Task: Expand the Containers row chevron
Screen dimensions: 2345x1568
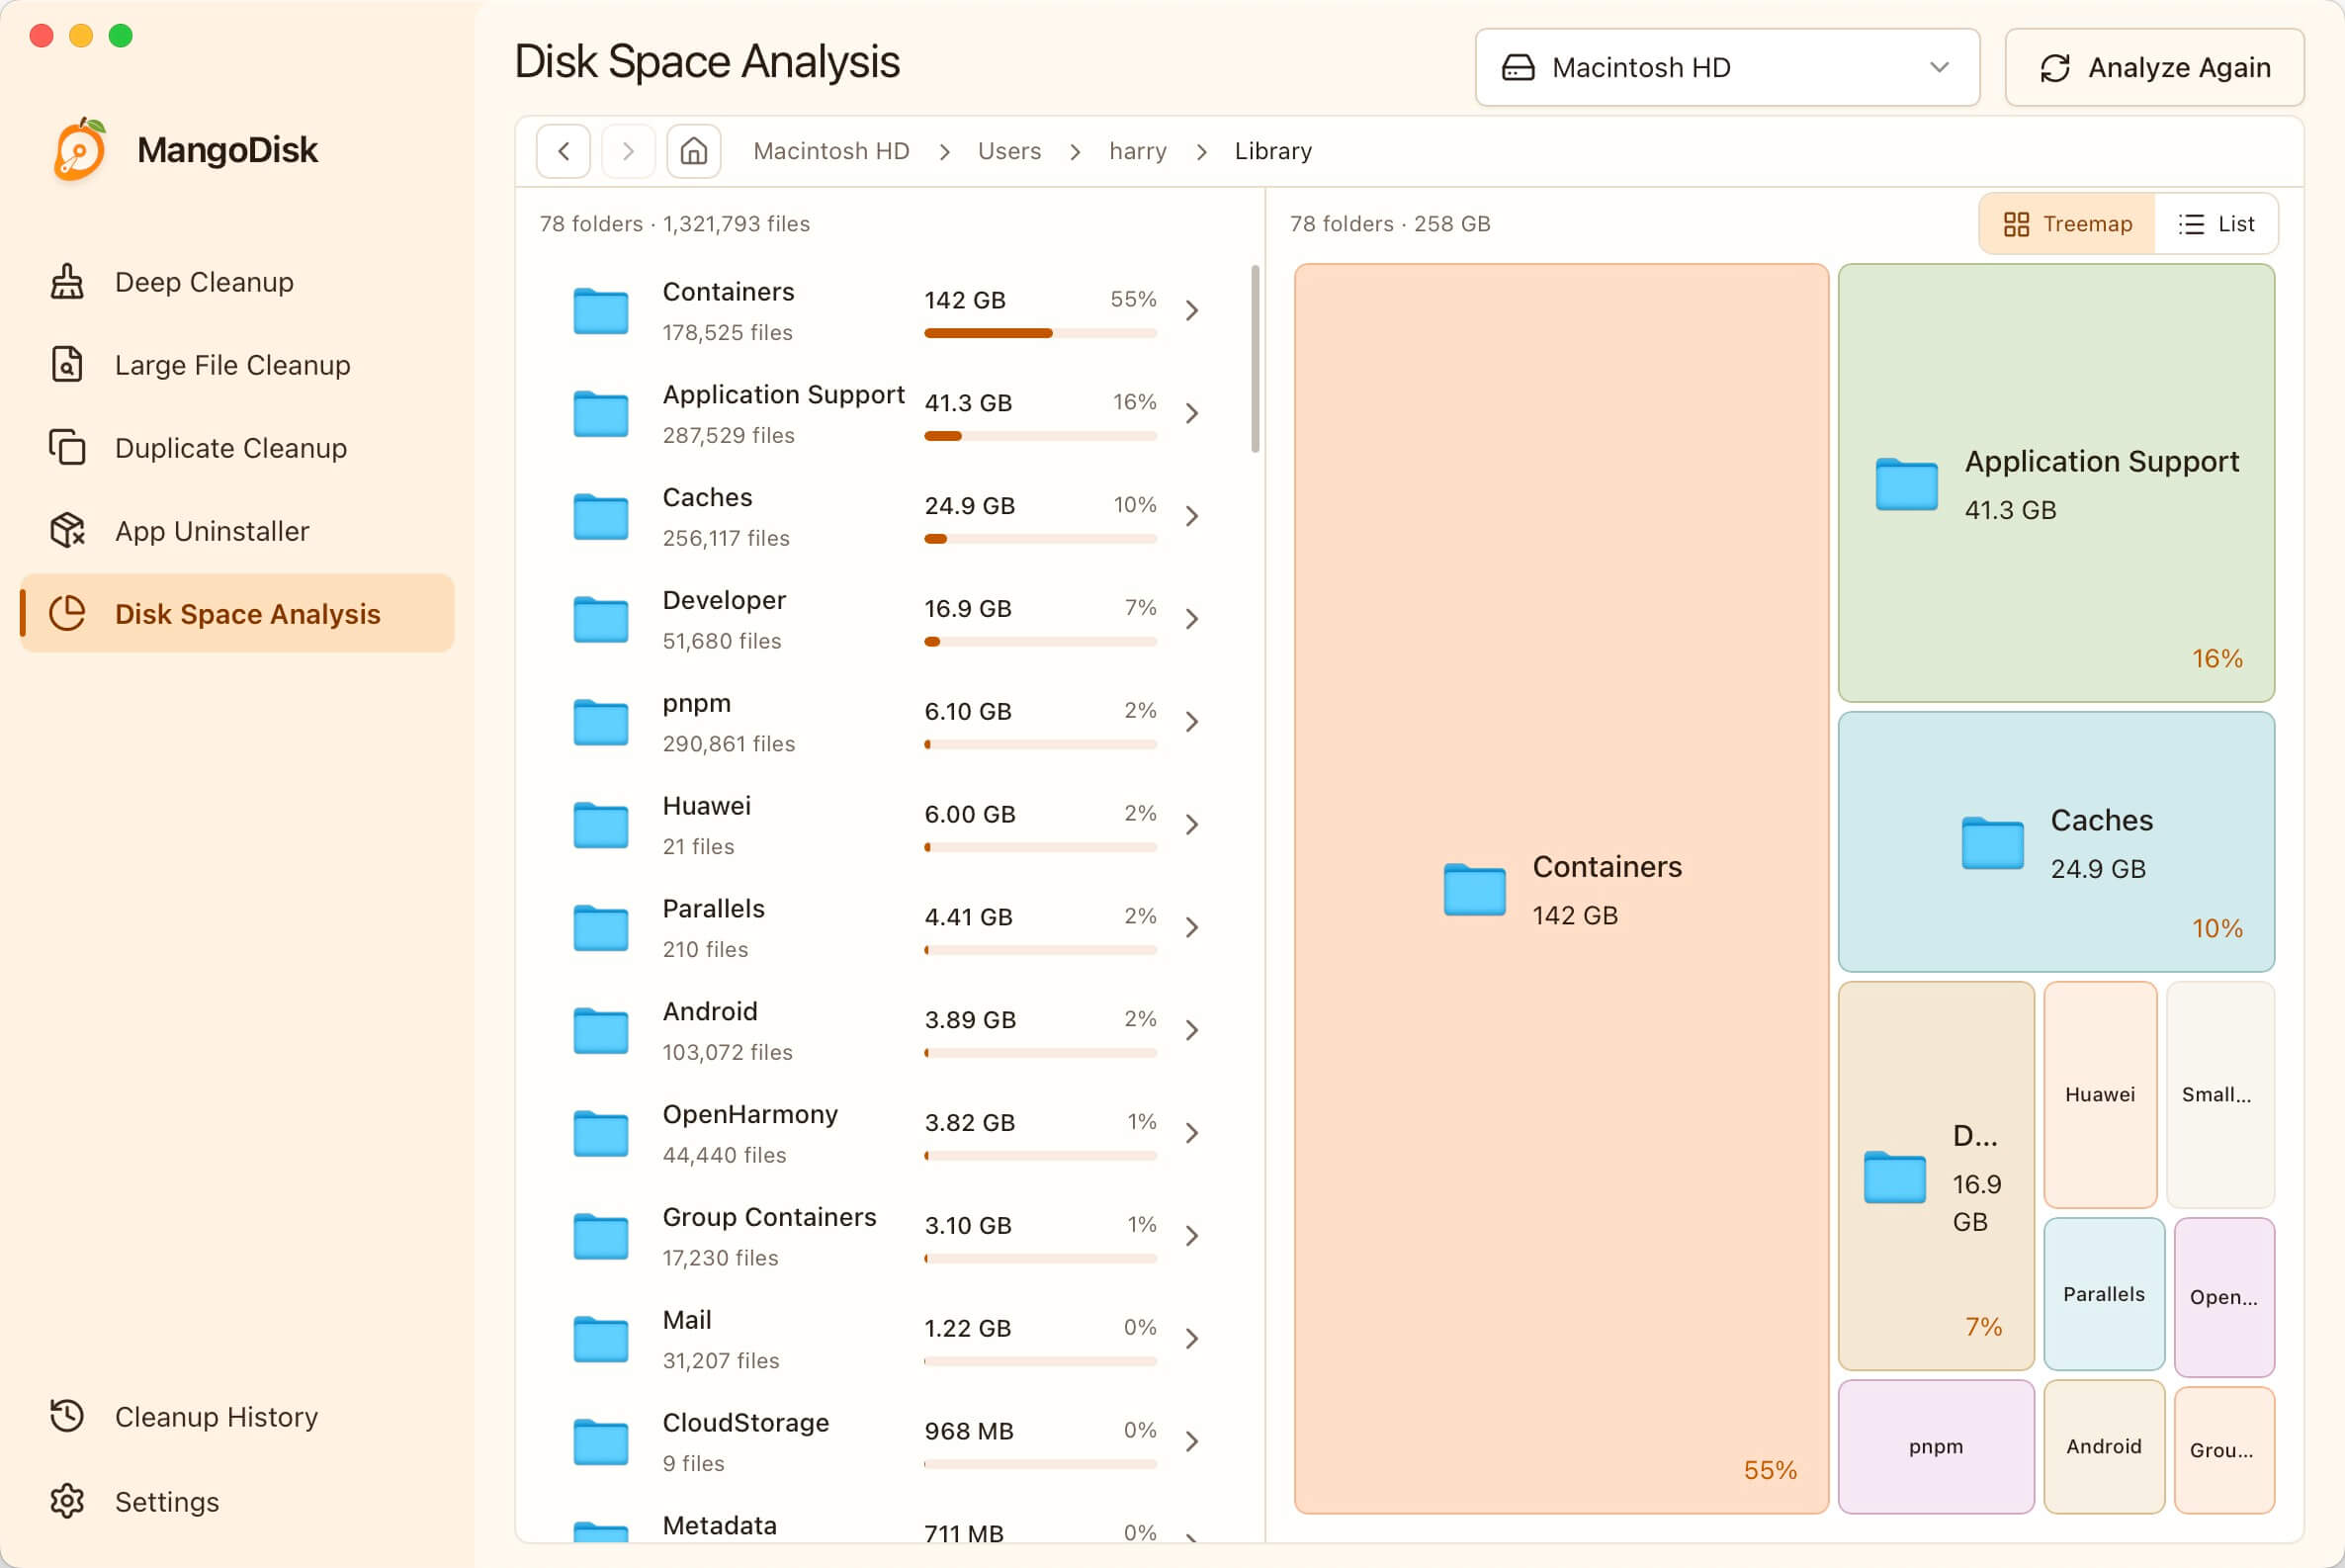Action: click(x=1192, y=311)
